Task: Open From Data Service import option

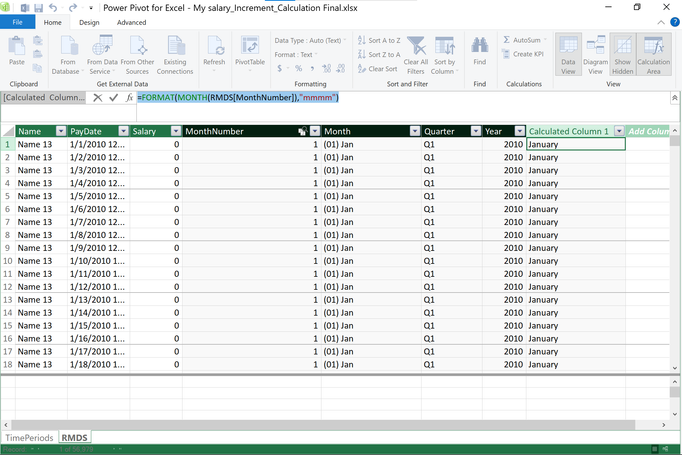Action: pyautogui.click(x=102, y=55)
